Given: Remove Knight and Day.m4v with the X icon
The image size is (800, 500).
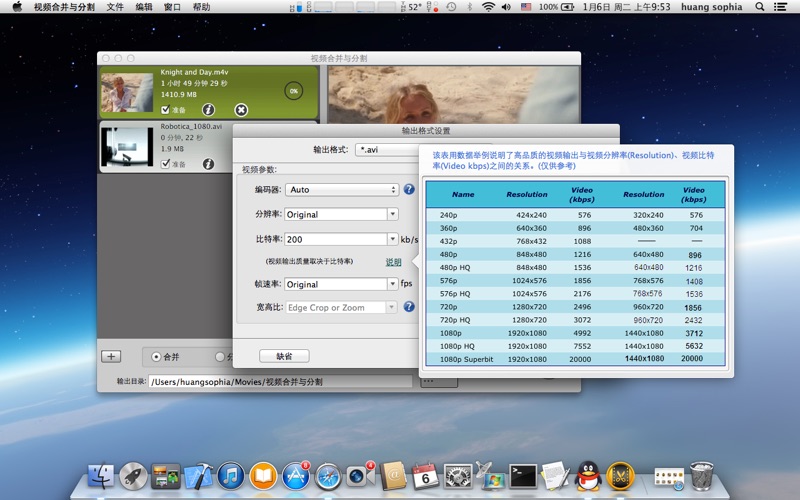Looking at the screenshot, I should tap(241, 110).
